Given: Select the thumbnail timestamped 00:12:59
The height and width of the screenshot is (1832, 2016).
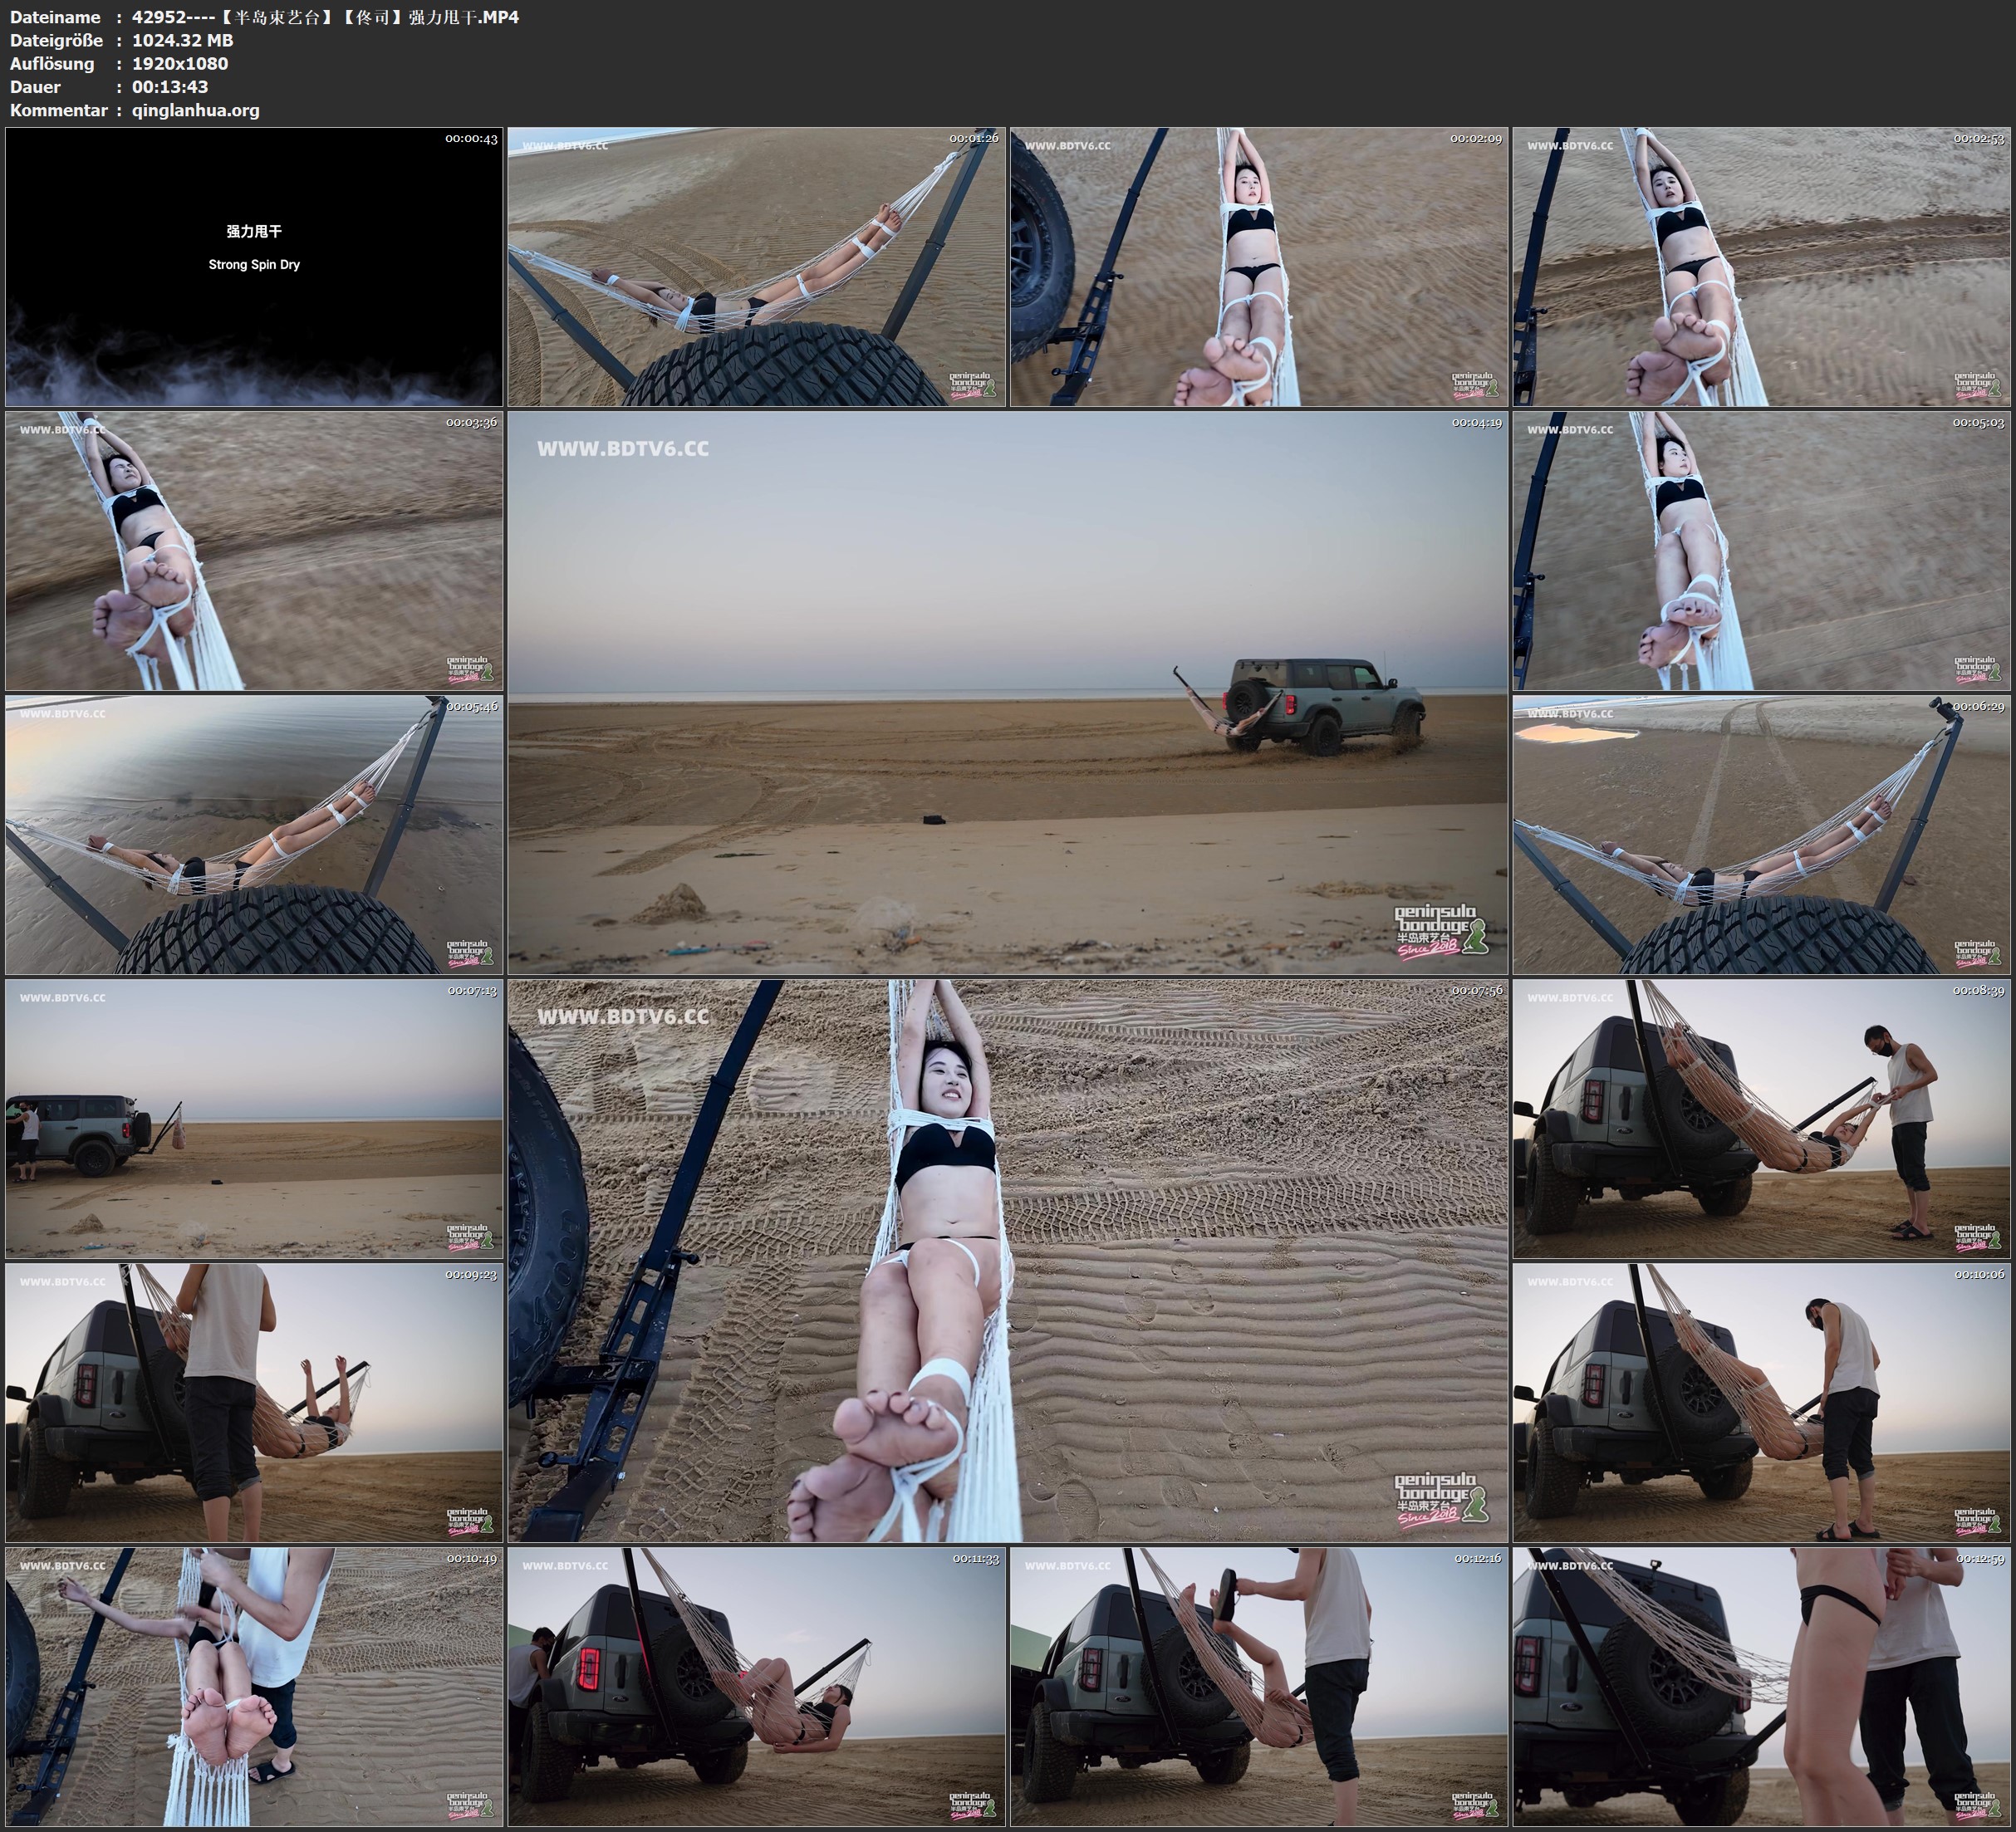Looking at the screenshot, I should point(1762,1686).
